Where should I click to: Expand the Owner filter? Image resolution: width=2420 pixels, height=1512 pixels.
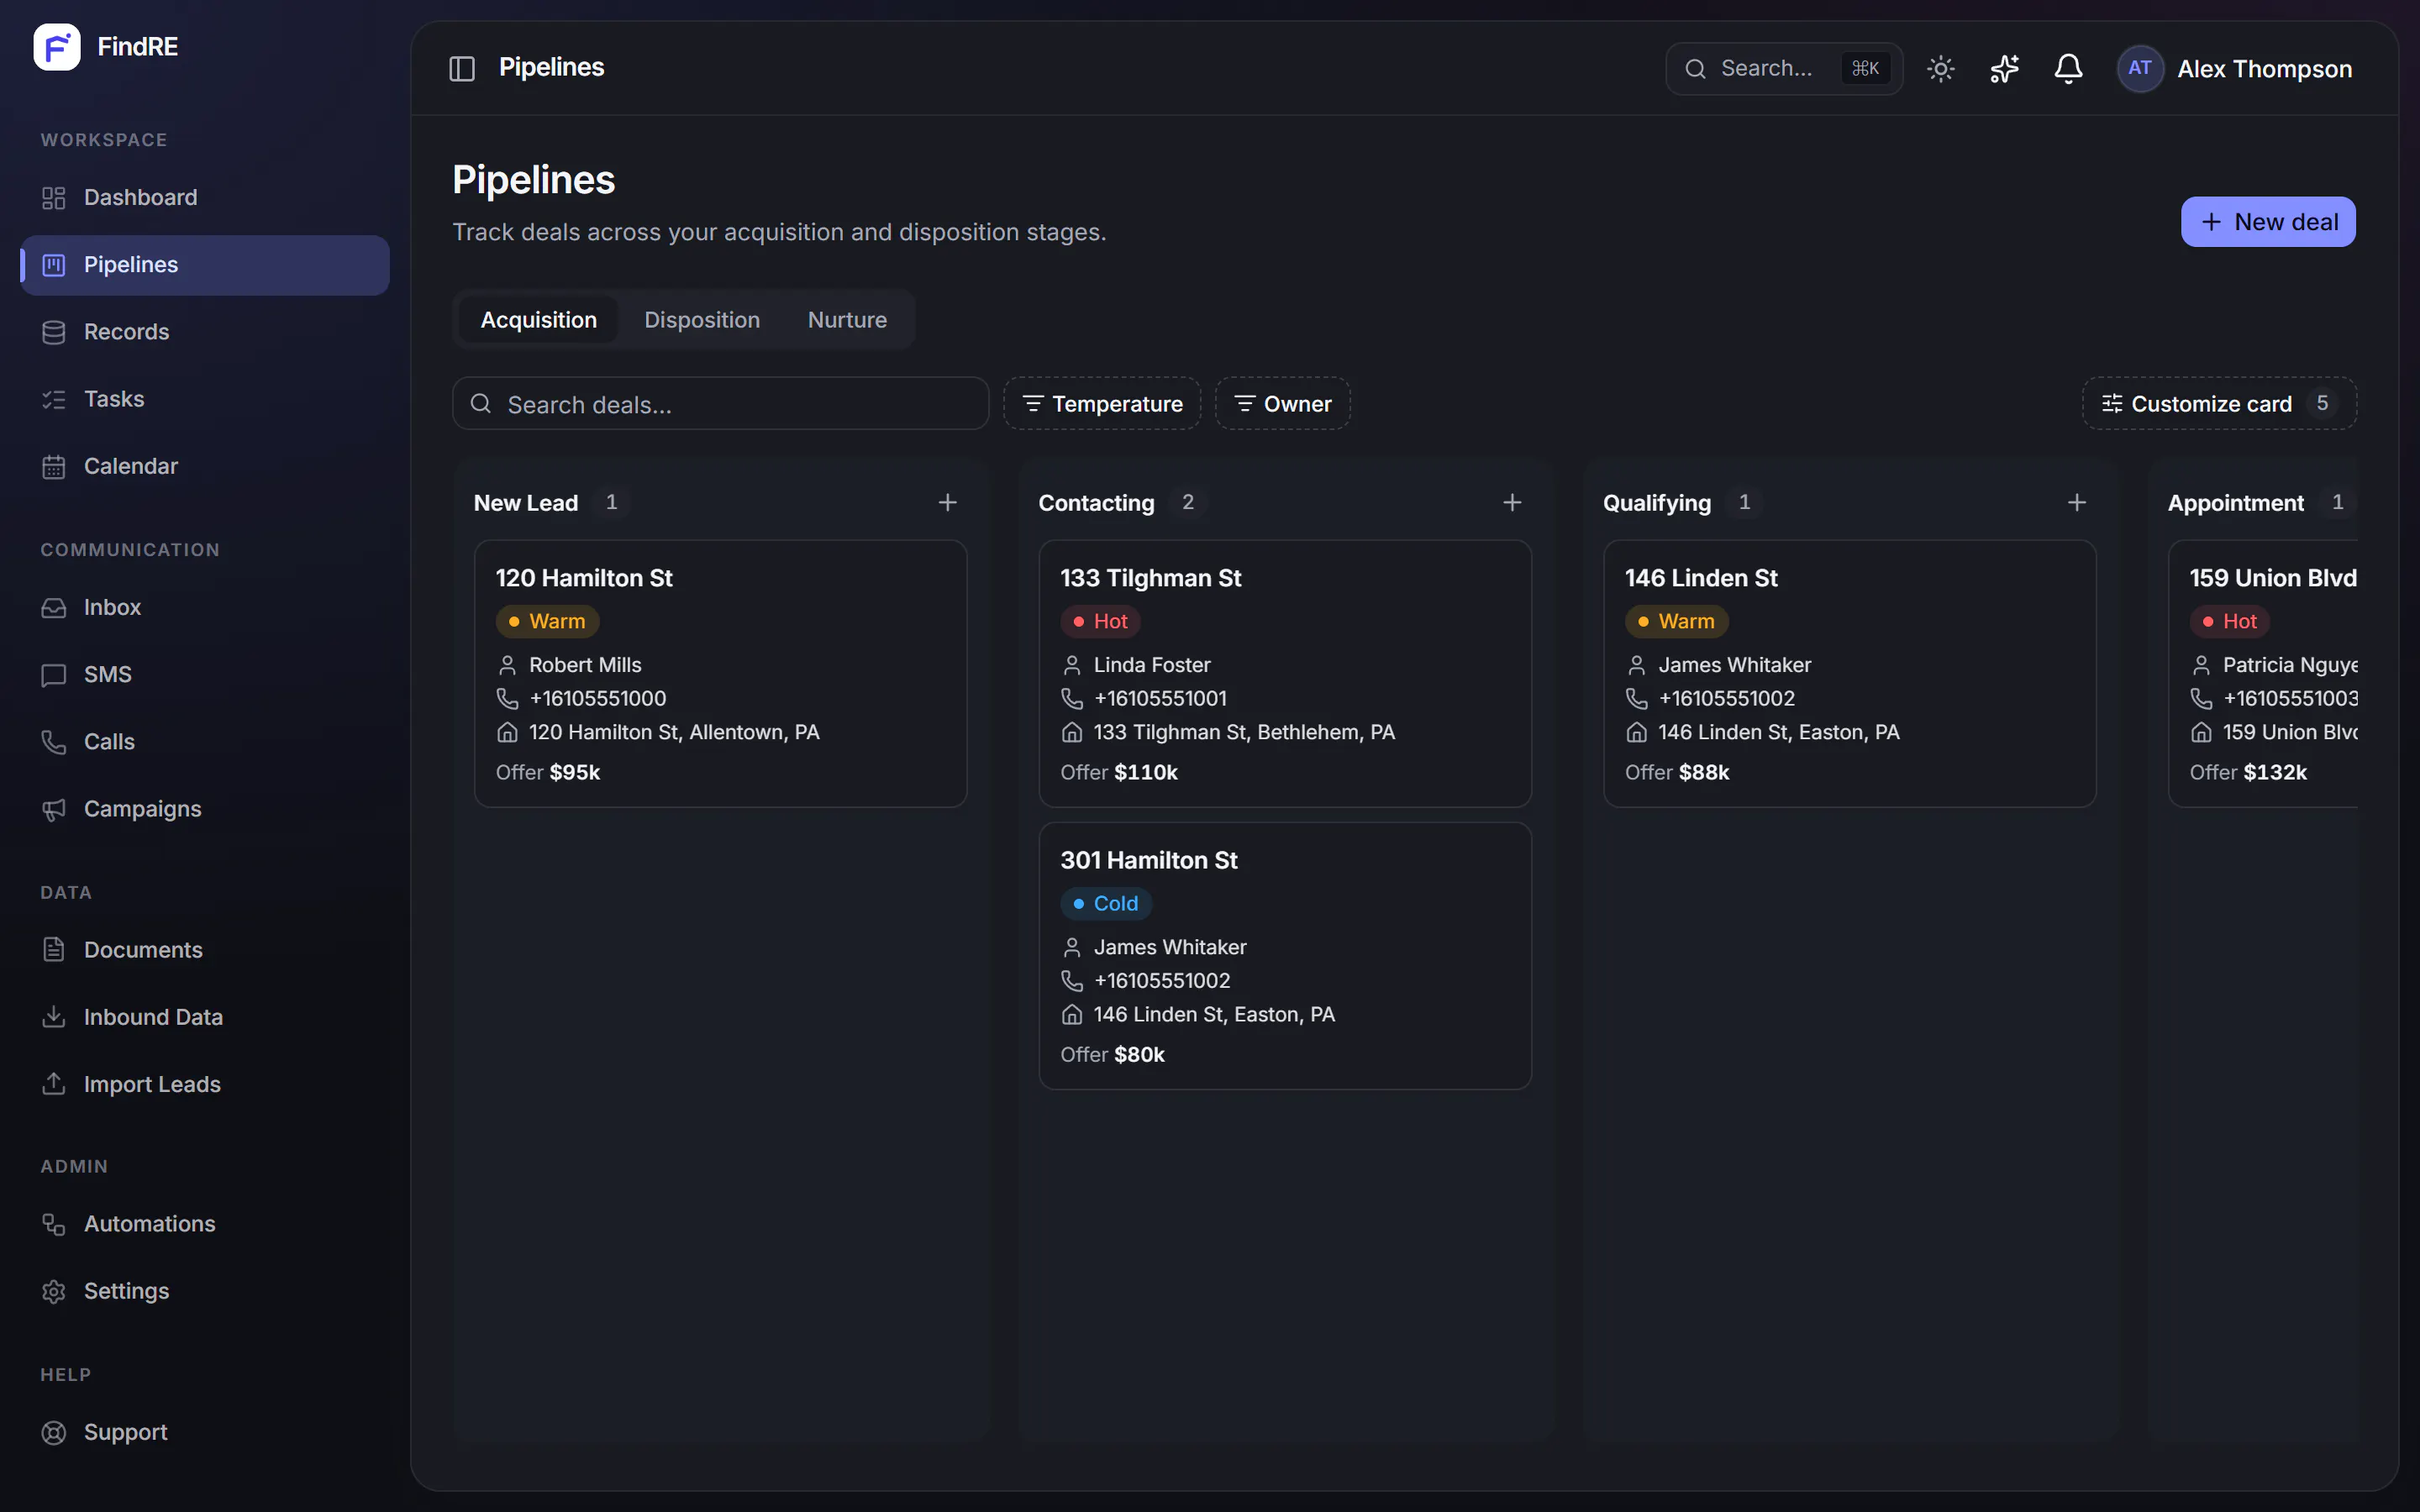(1282, 403)
